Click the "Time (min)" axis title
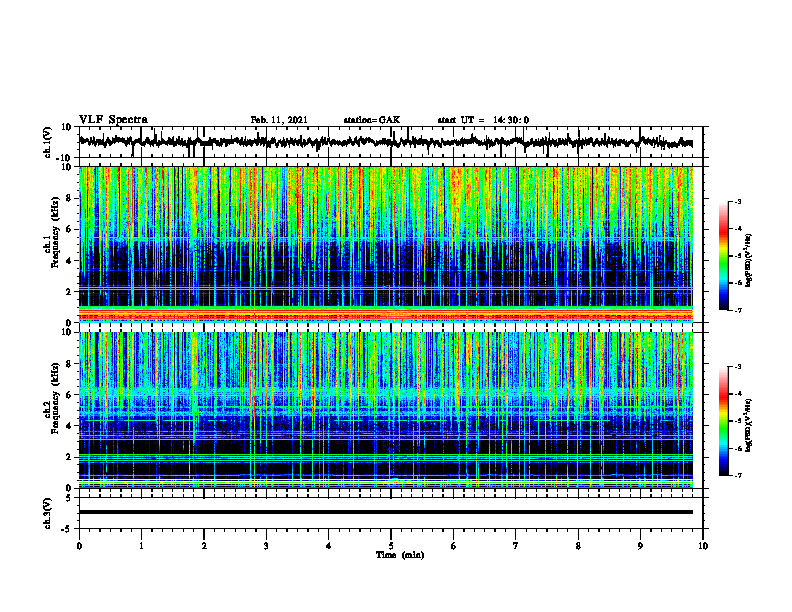Image resolution: width=792 pixels, height=612 pixels. (400, 555)
